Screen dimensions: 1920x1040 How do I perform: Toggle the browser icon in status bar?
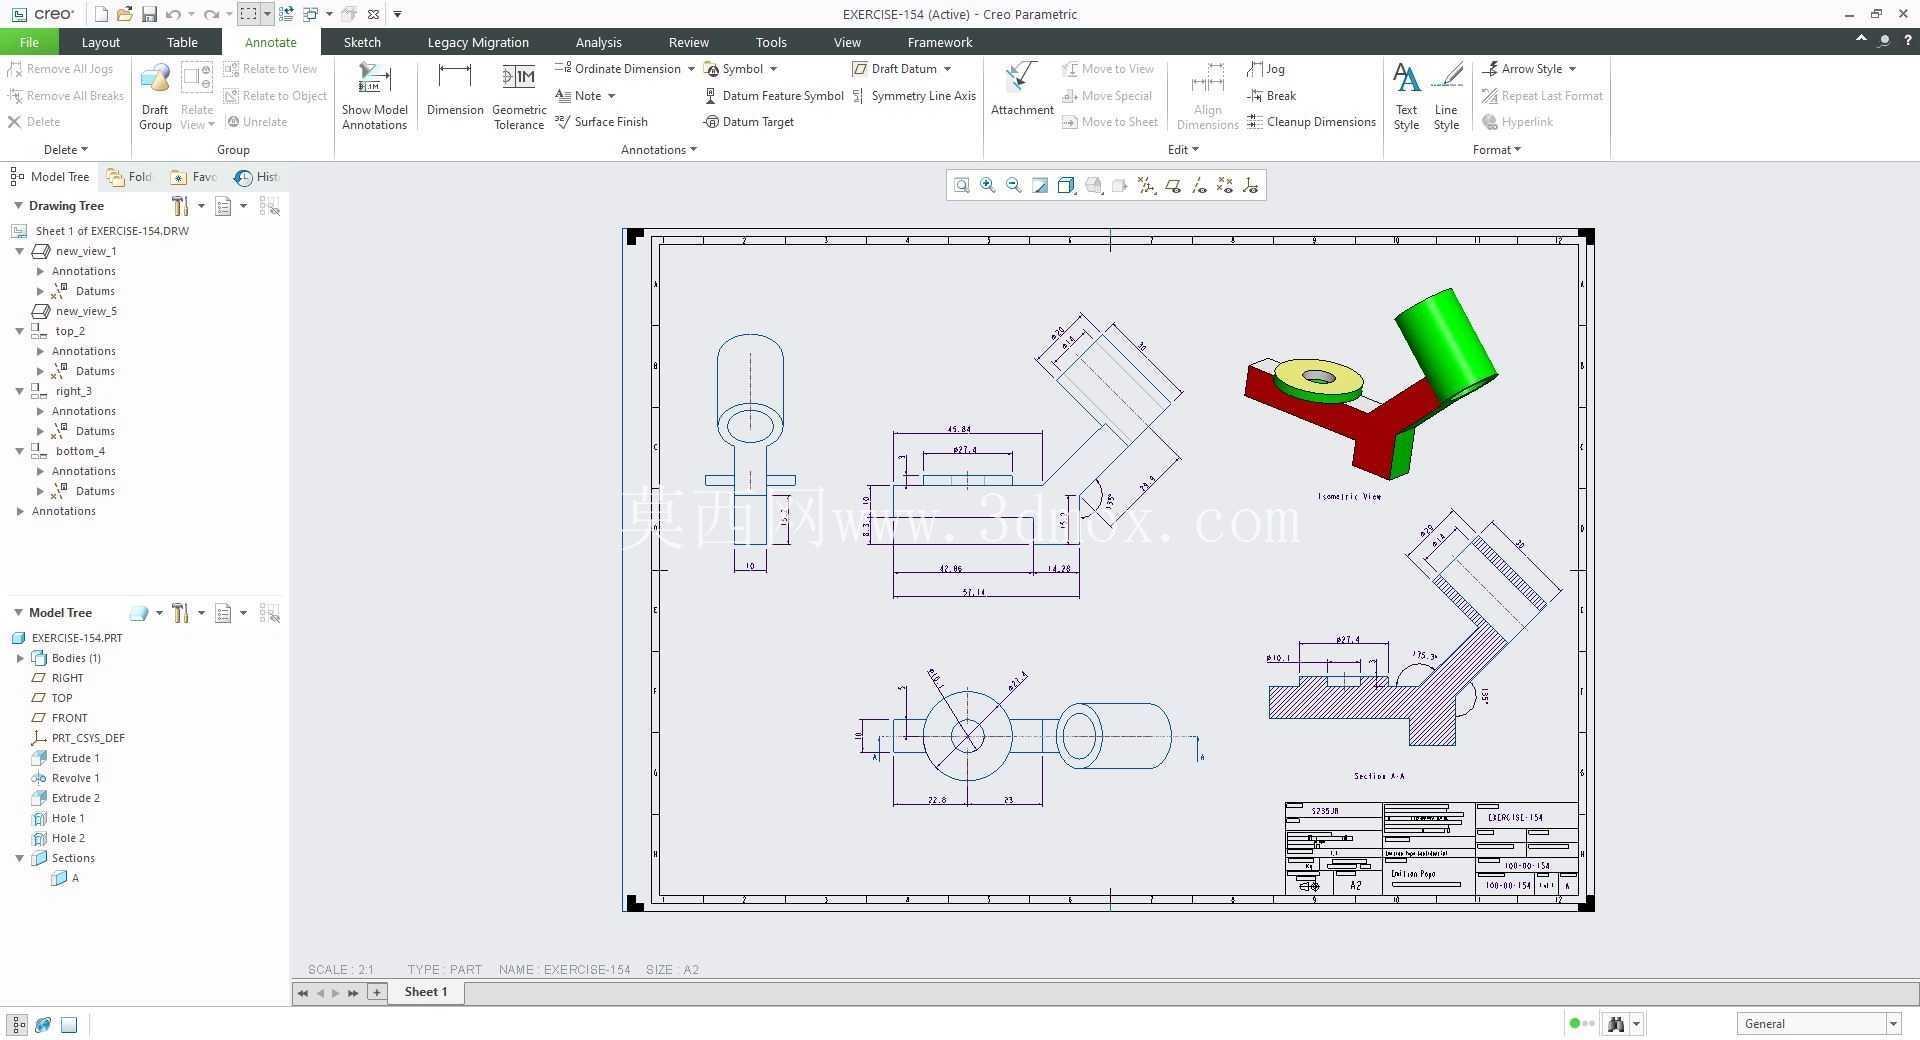pyautogui.click(x=43, y=1024)
